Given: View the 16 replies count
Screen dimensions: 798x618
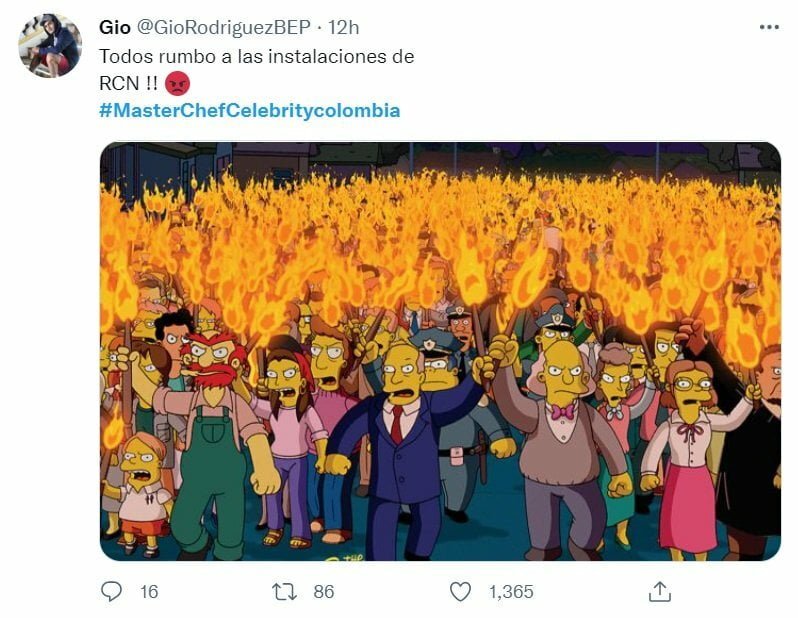Looking at the screenshot, I should [x=149, y=592].
